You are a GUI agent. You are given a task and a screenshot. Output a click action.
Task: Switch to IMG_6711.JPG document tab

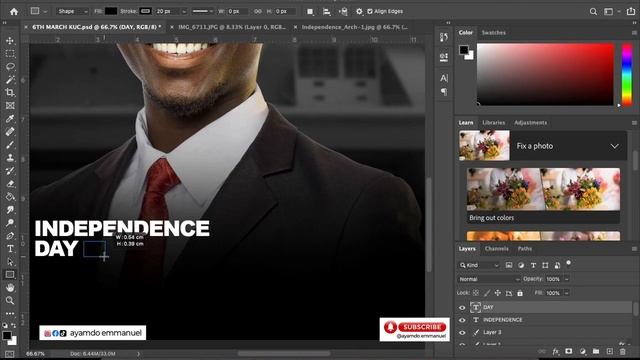click(231, 27)
